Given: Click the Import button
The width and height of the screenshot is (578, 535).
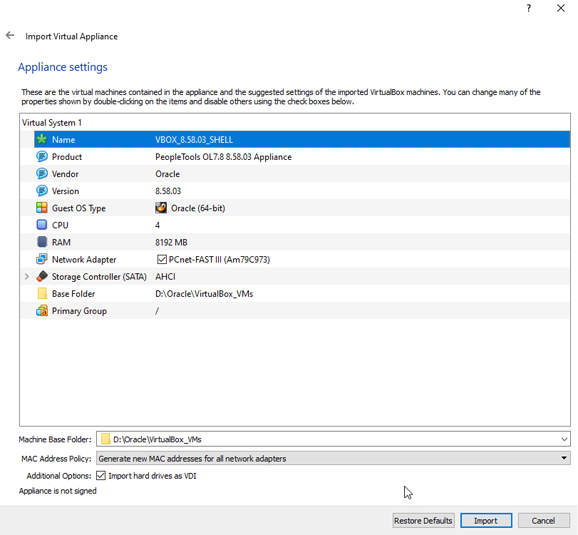Looking at the screenshot, I should [x=486, y=521].
